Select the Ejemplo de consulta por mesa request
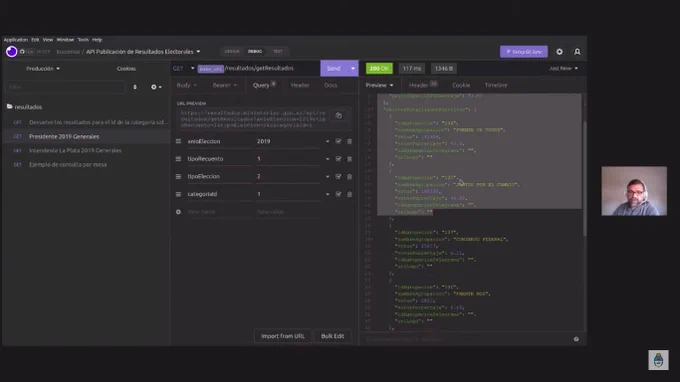Image resolution: width=680 pixels, height=382 pixels. [x=68, y=165]
